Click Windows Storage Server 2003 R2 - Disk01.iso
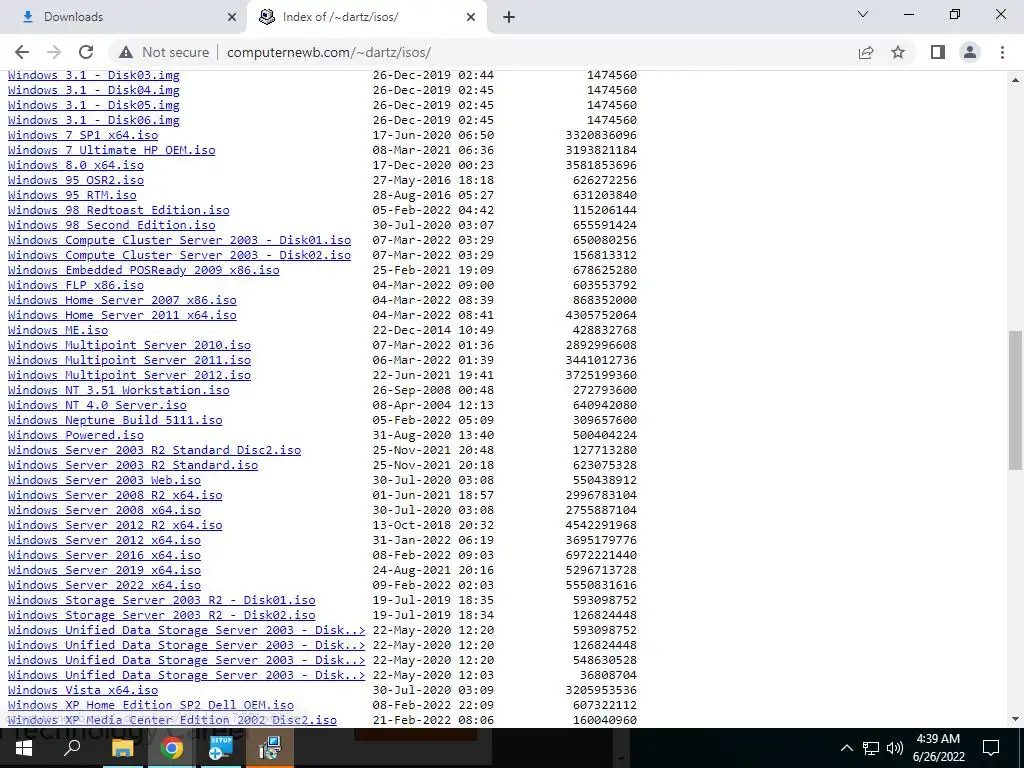 tap(162, 601)
